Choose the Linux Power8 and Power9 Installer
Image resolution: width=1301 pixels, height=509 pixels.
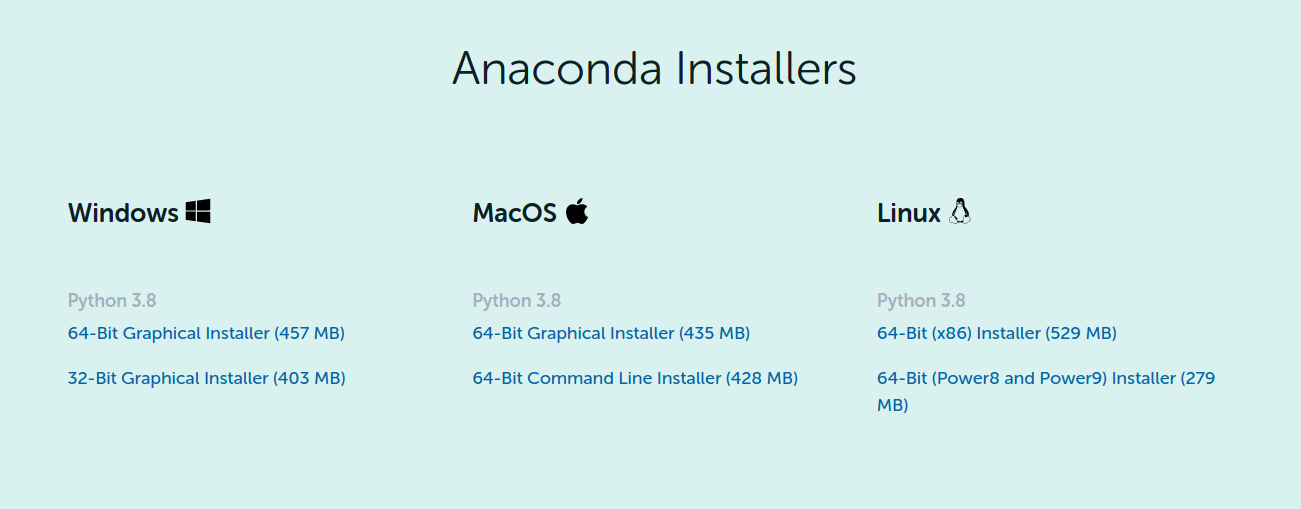tap(1046, 391)
